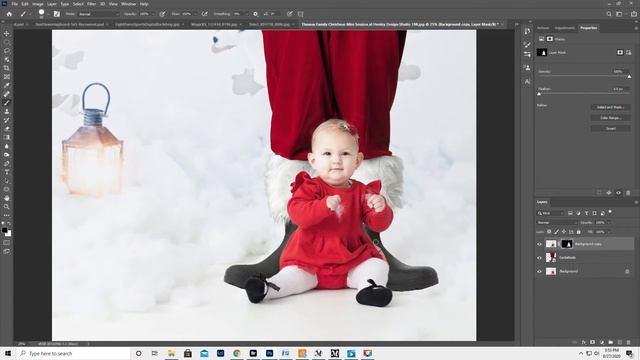Toggle airbrush build-up effect icon
This screenshot has height=360, width=640.
coord(204,14)
